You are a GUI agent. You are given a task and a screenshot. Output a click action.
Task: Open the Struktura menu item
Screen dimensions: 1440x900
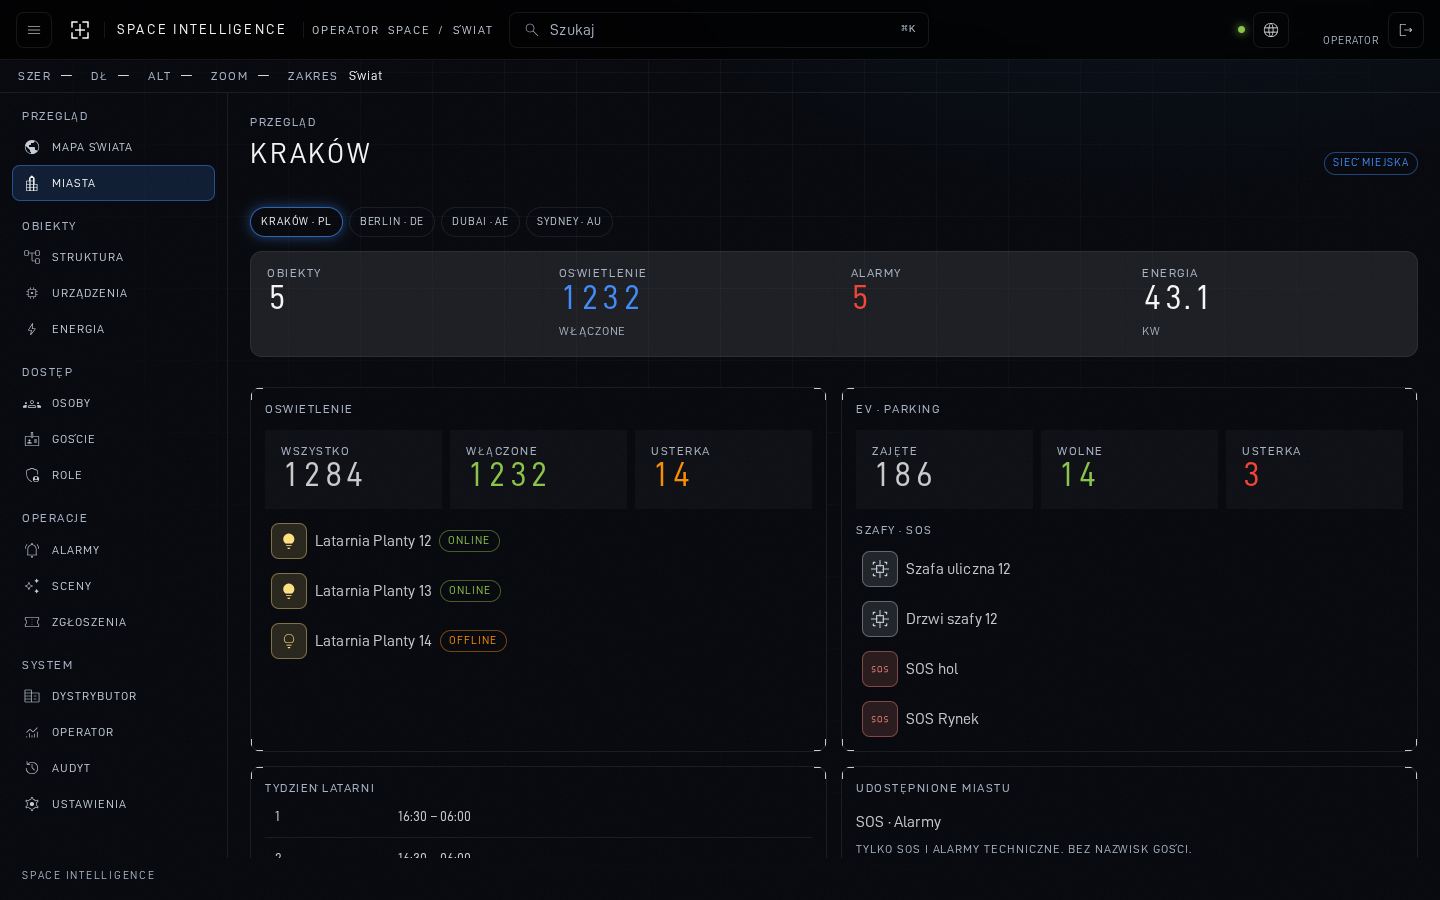tap(113, 257)
